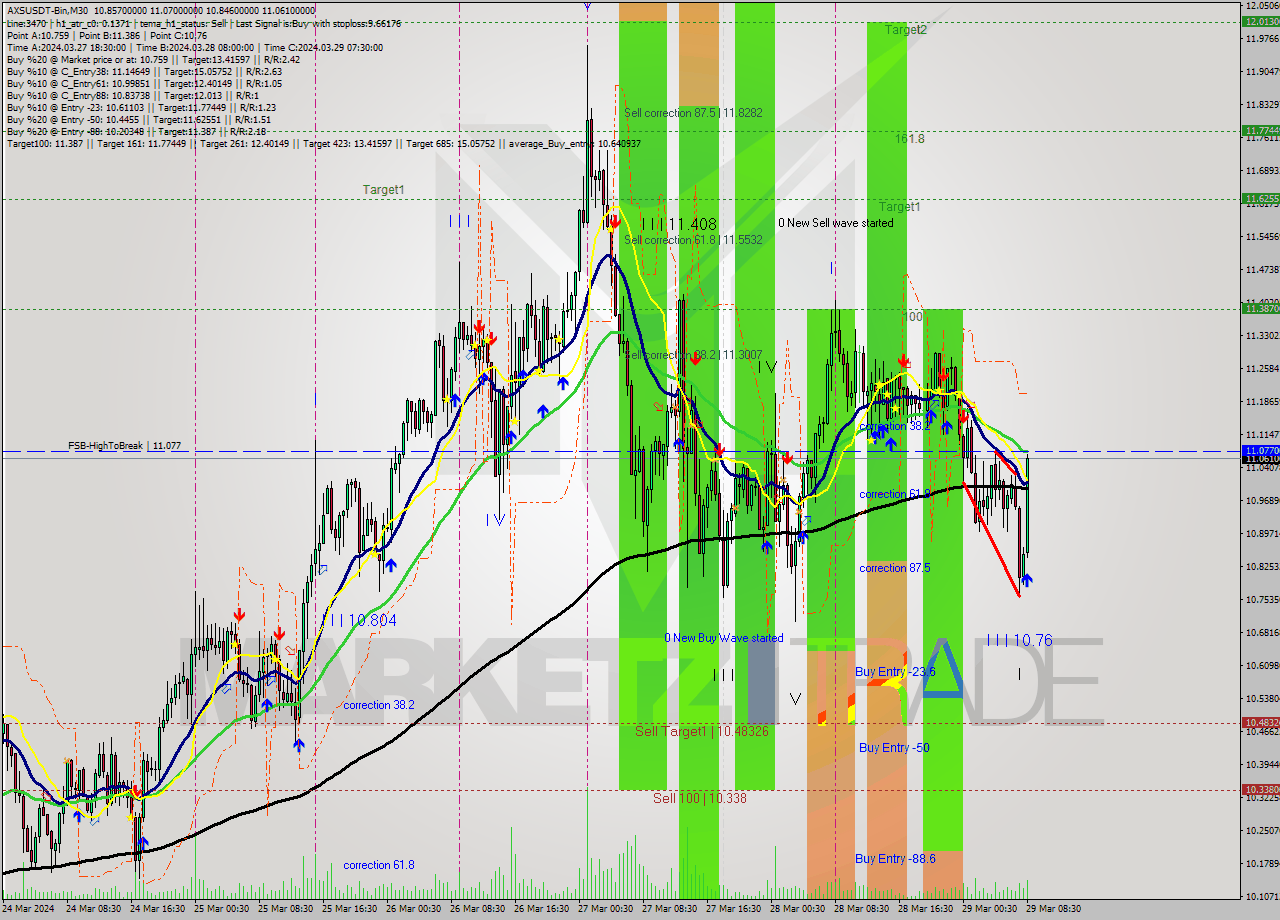Select the 161.8 level label
Screen dimensions: 1280x920
click(x=910, y=139)
